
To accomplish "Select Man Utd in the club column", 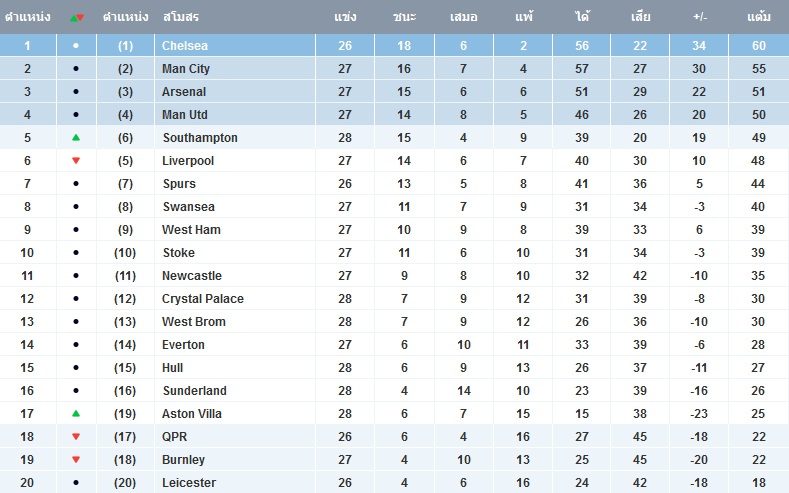I will (185, 115).
